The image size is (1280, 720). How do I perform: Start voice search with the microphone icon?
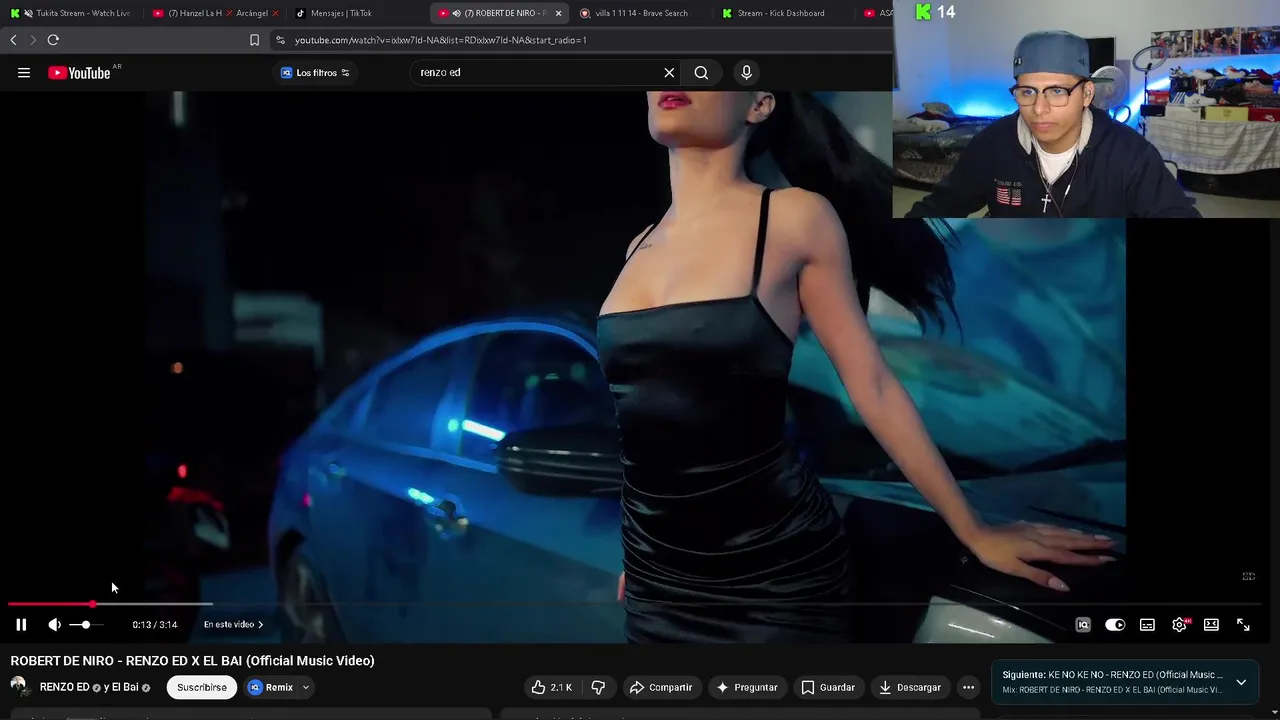[746, 72]
